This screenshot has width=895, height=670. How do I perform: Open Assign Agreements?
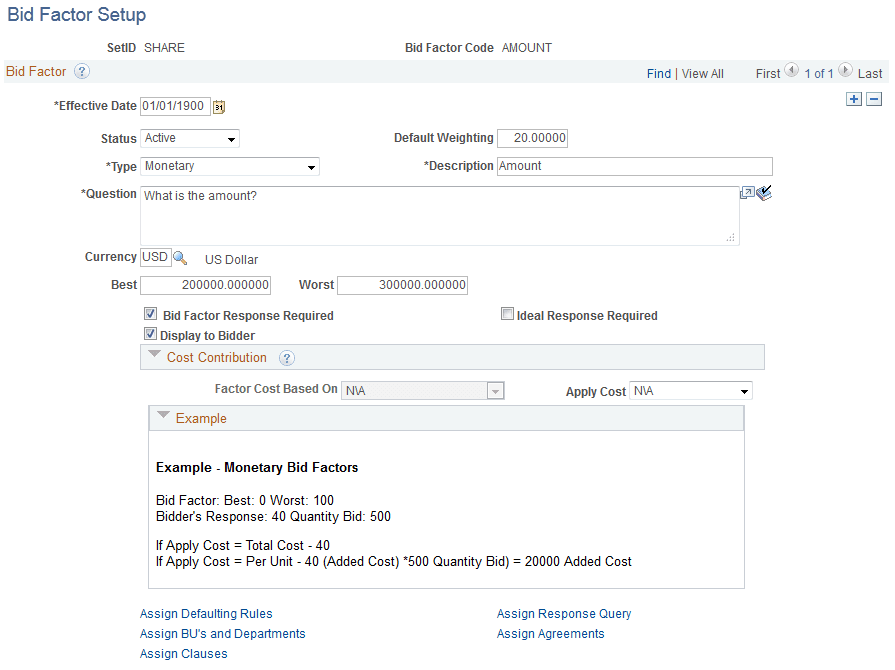pyautogui.click(x=550, y=633)
